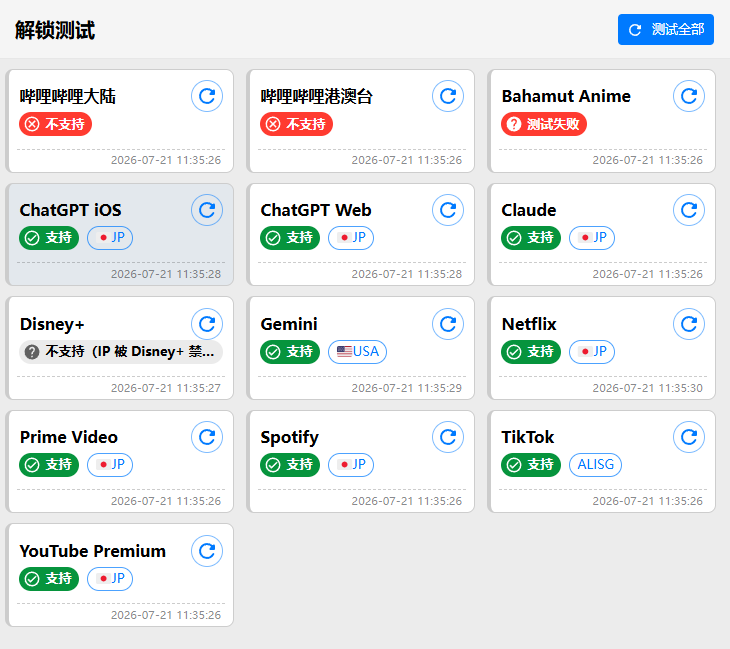730x649 pixels.
Task: Click 不支持 badge on 哔哩哔哩大陆
Action: 55,124
